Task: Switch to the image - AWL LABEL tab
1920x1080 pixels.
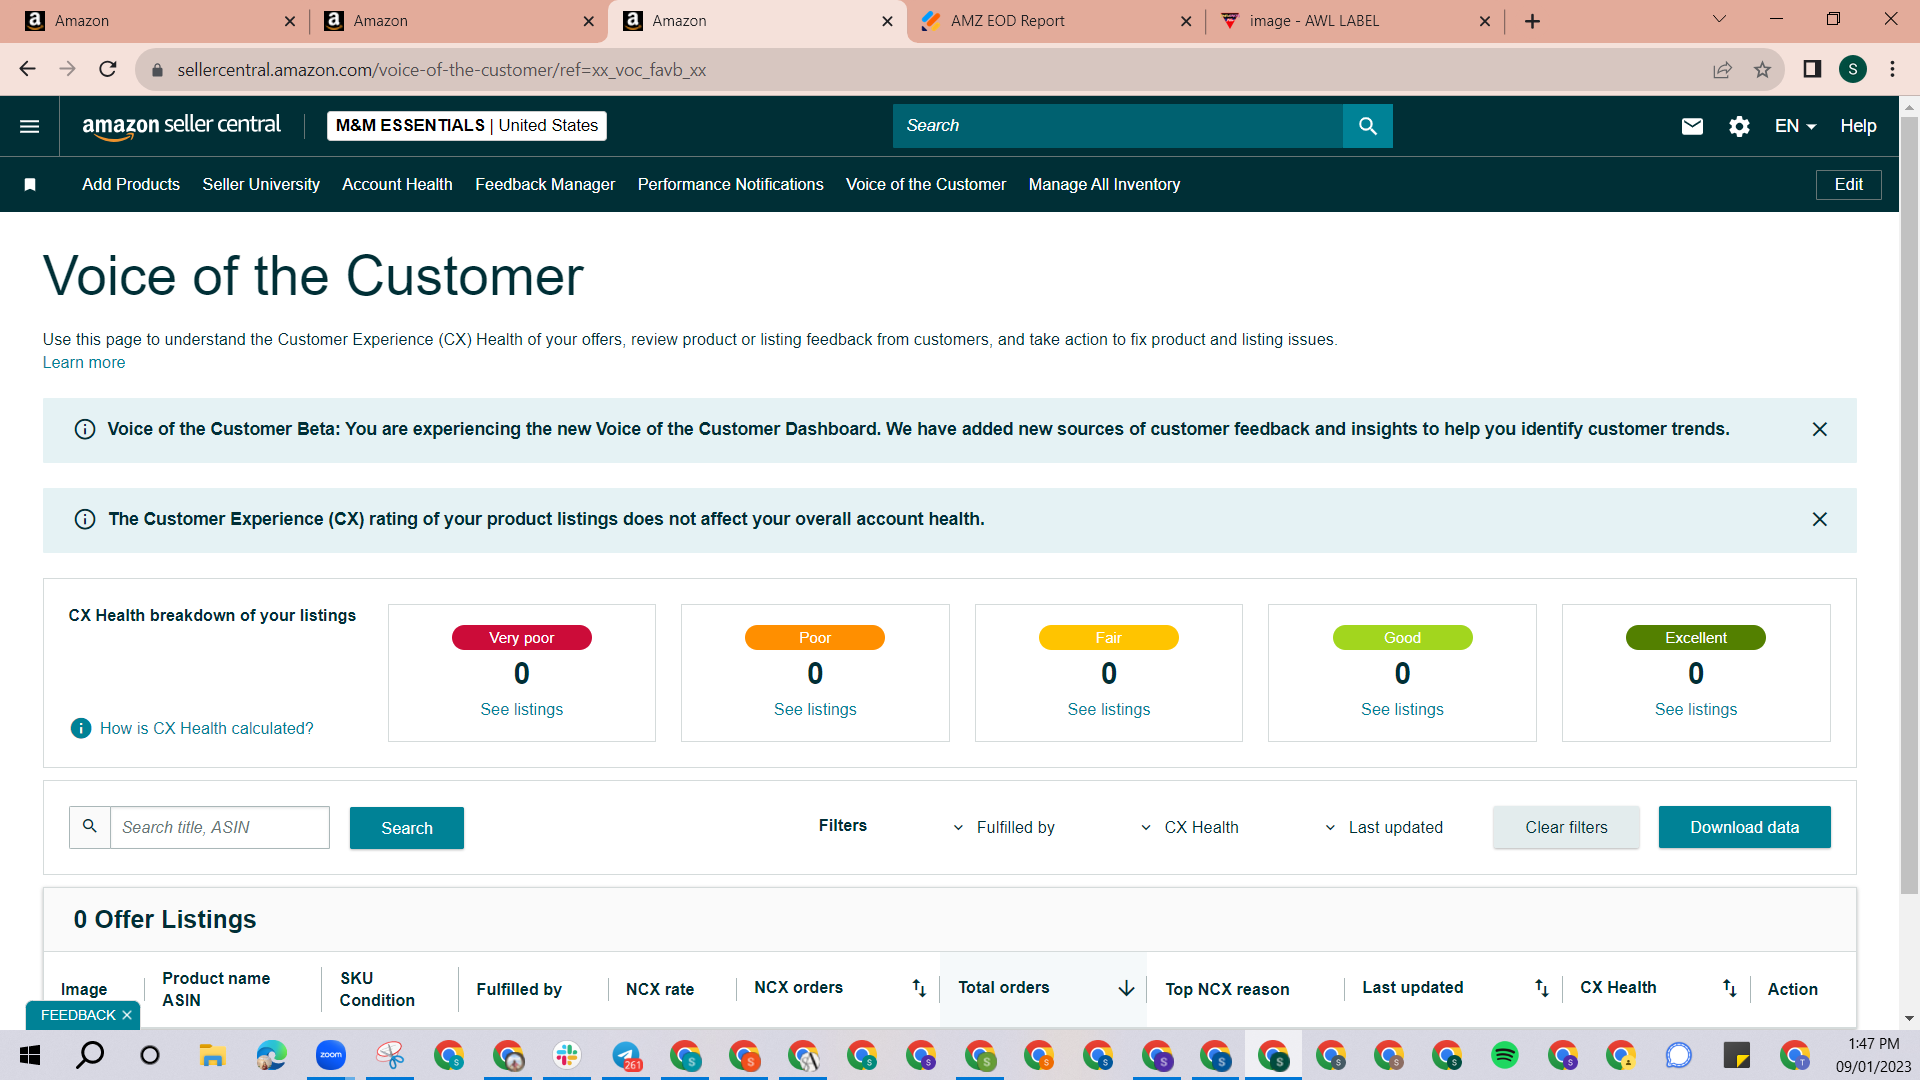Action: coord(1355,21)
